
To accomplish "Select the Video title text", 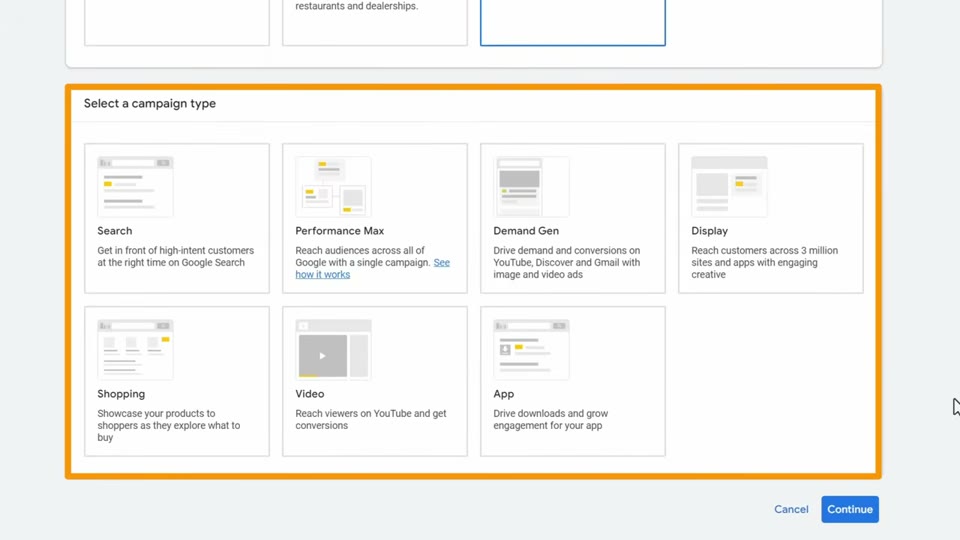I will [310, 394].
